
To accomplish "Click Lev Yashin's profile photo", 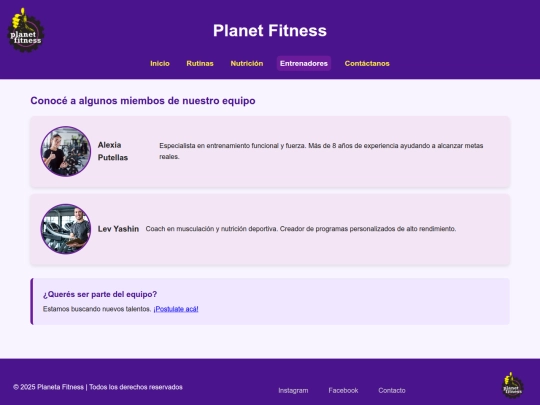I will 66,229.
